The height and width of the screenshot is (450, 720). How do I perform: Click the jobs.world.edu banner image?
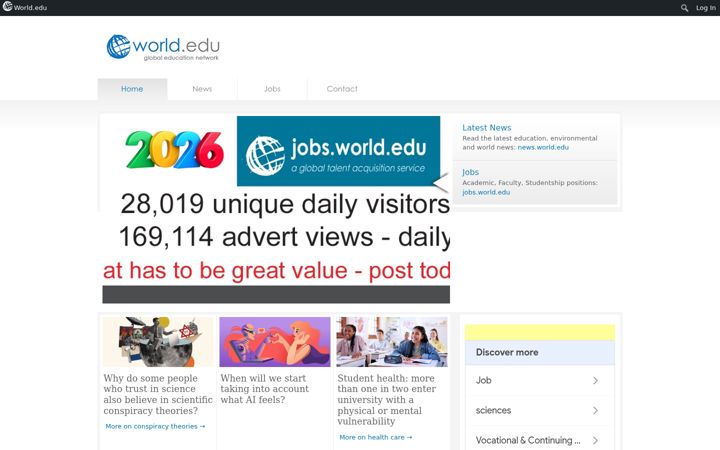tap(338, 151)
